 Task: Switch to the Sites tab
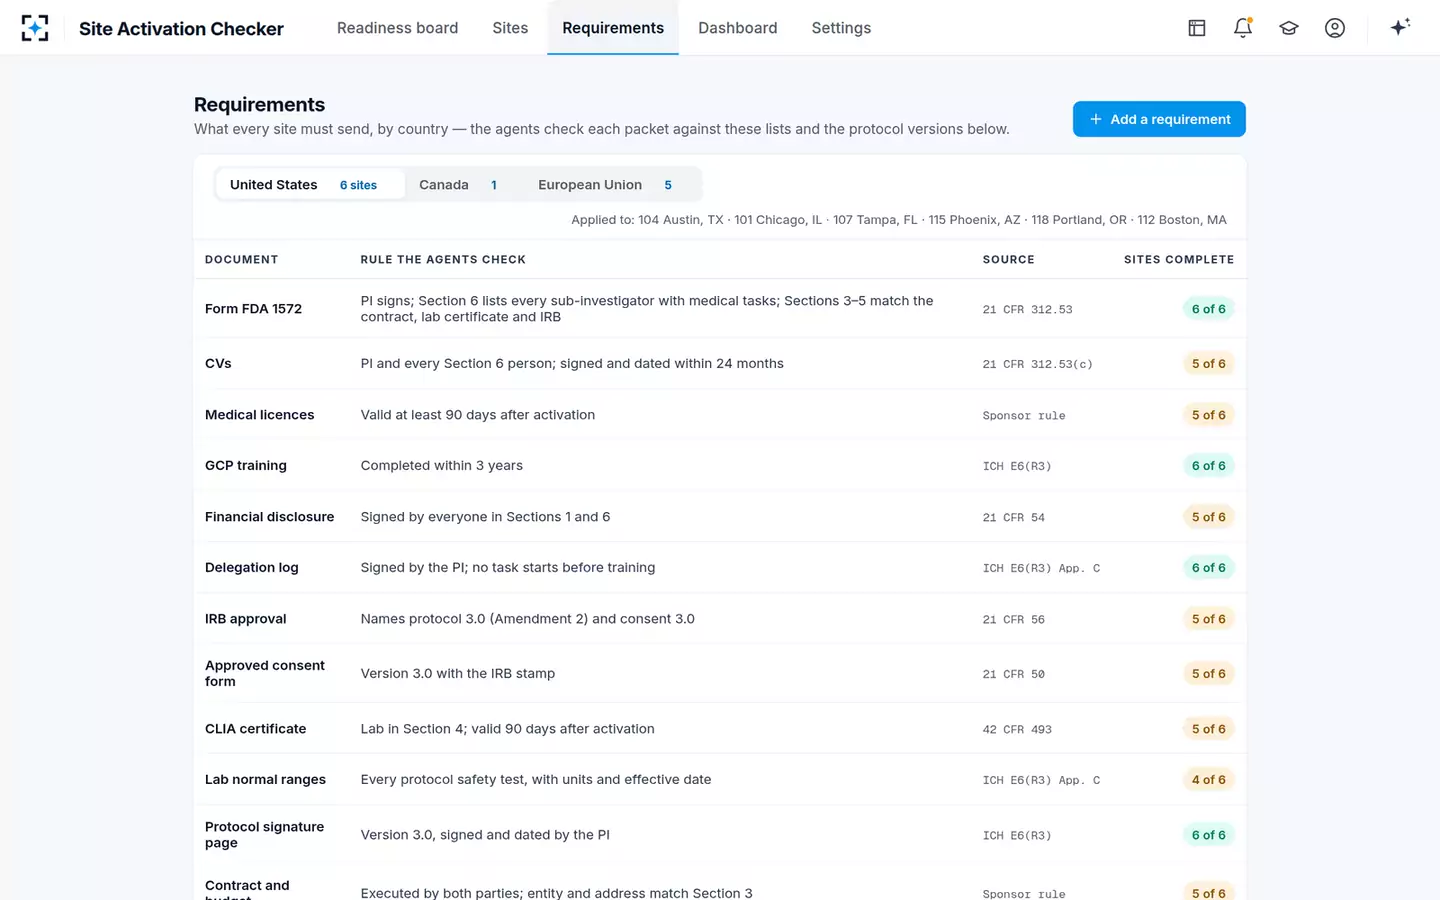coord(510,28)
